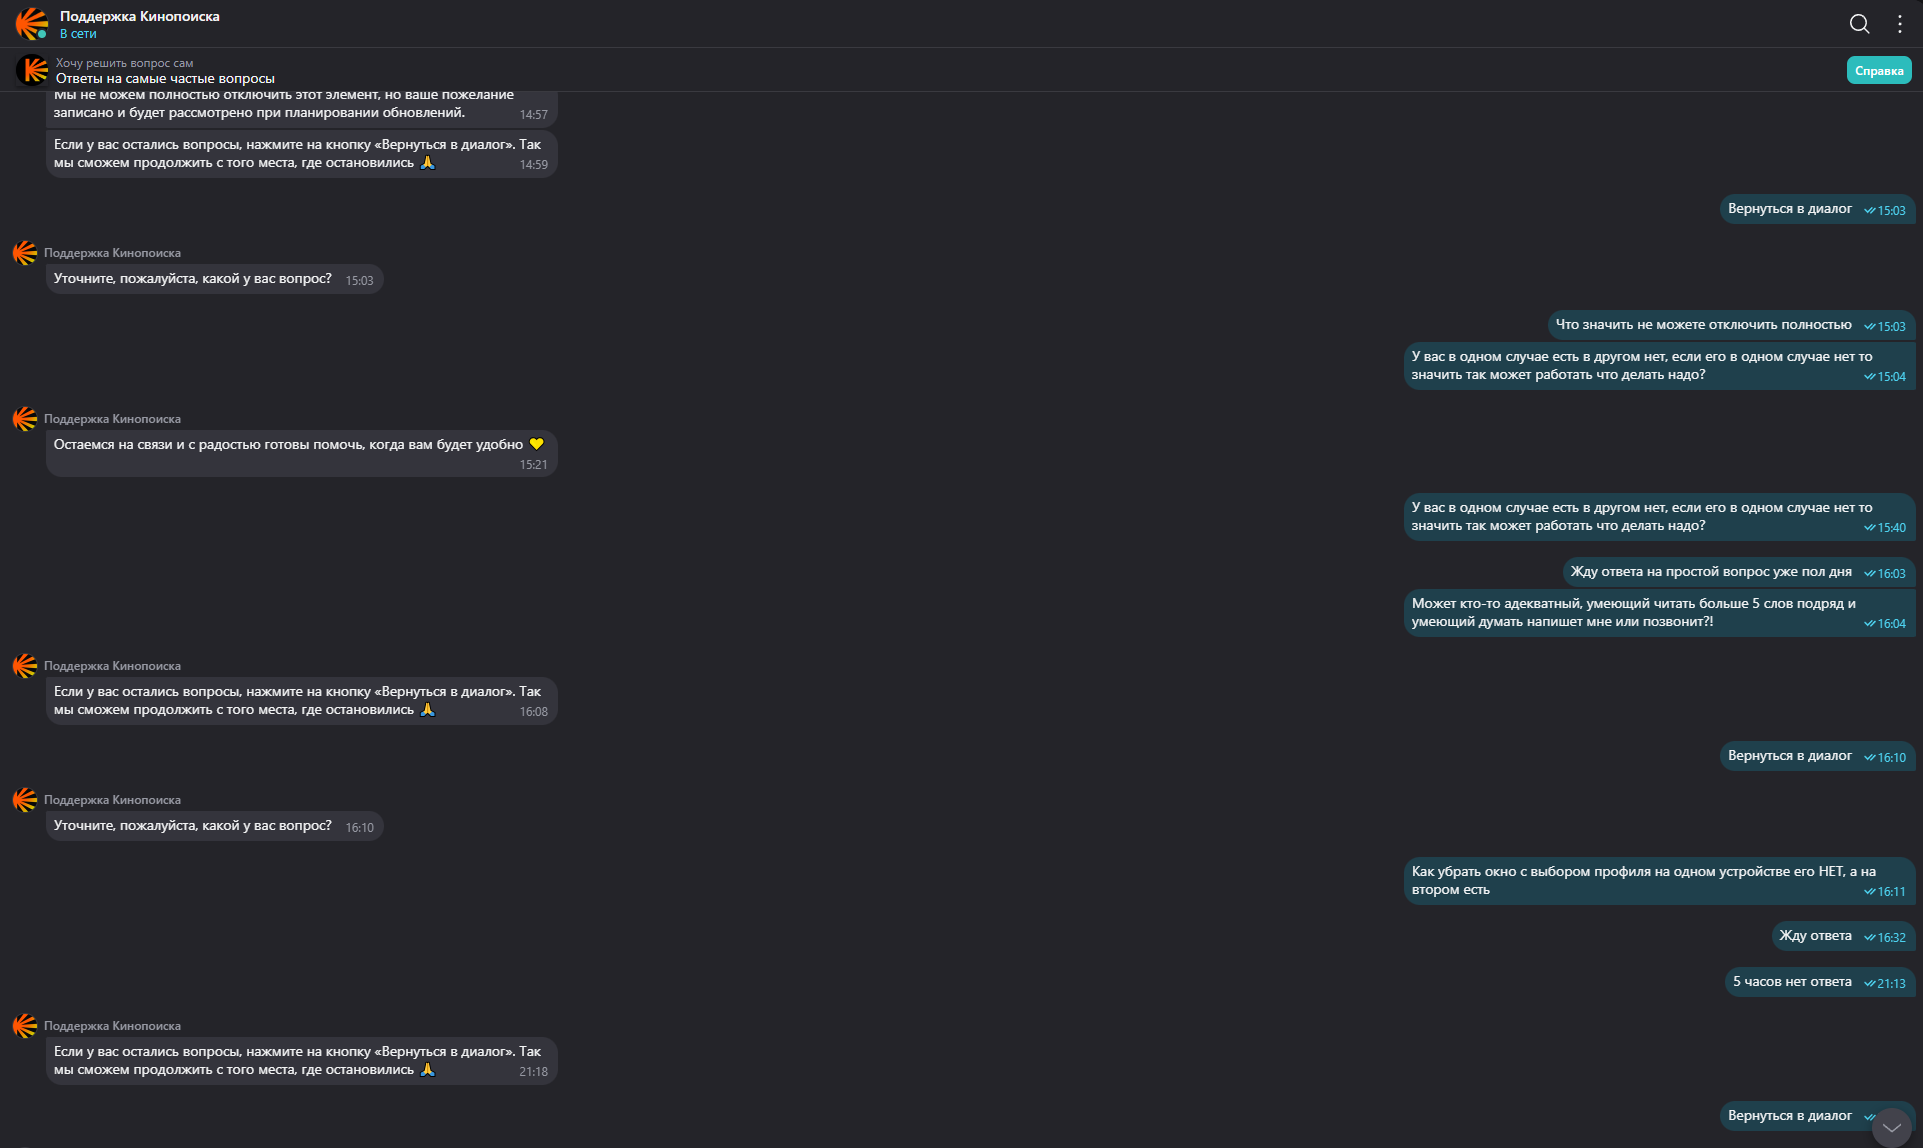Open pinned 'Ответы на самые частые вопросы'
The image size is (1923, 1148).
pyautogui.click(x=165, y=79)
